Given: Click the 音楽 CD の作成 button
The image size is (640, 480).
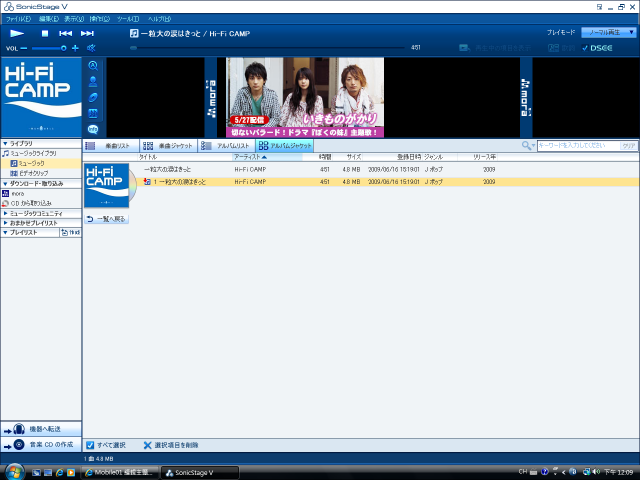Looking at the screenshot, I should pos(41,444).
